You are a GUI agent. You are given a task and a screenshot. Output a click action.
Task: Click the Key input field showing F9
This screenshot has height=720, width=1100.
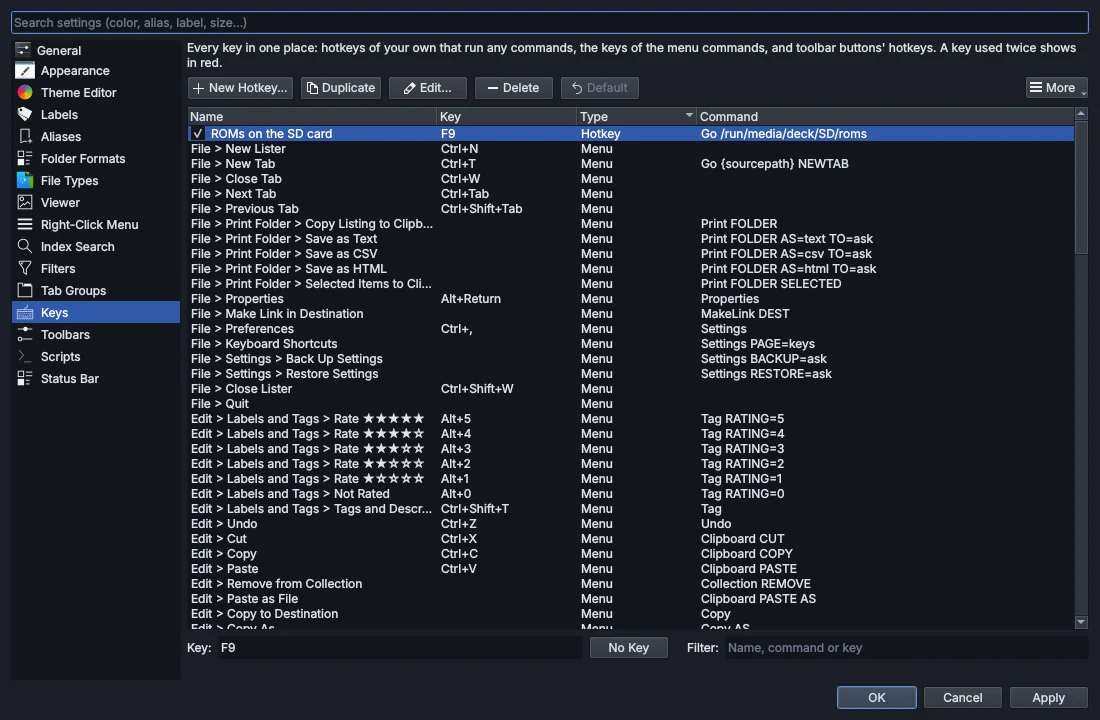pos(398,648)
